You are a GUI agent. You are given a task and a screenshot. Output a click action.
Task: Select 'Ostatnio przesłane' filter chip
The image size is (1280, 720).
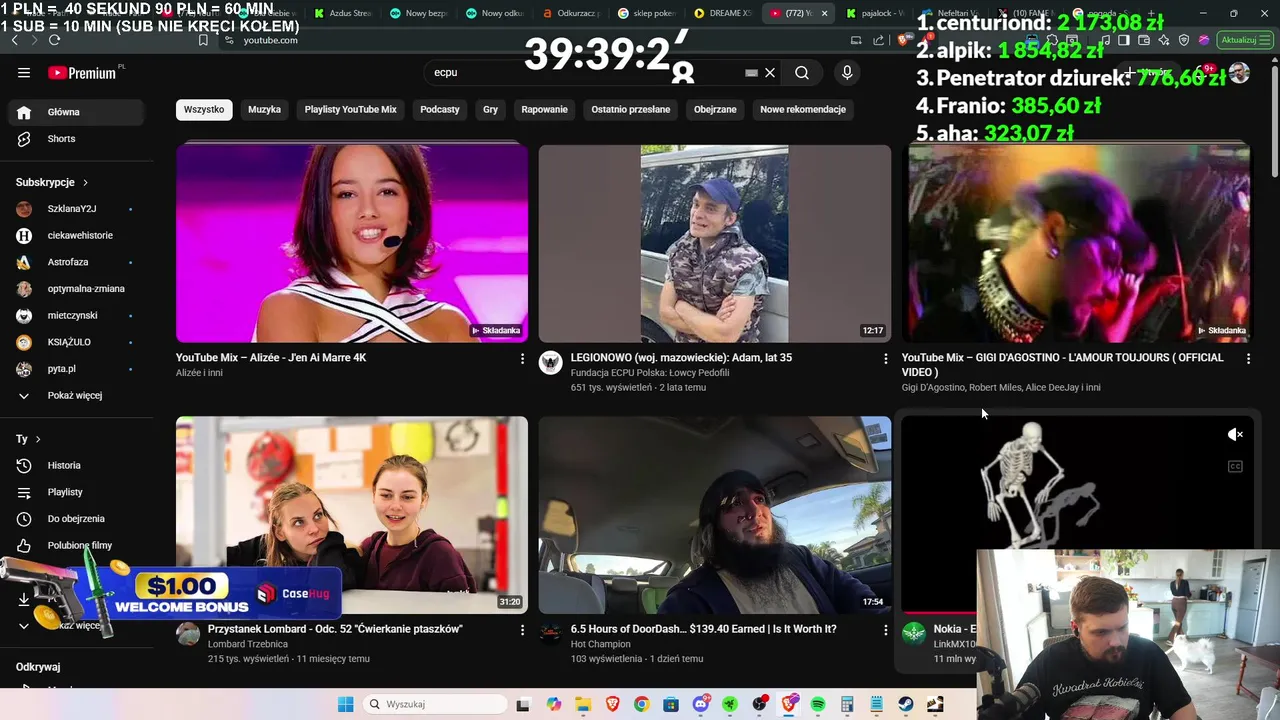click(631, 109)
